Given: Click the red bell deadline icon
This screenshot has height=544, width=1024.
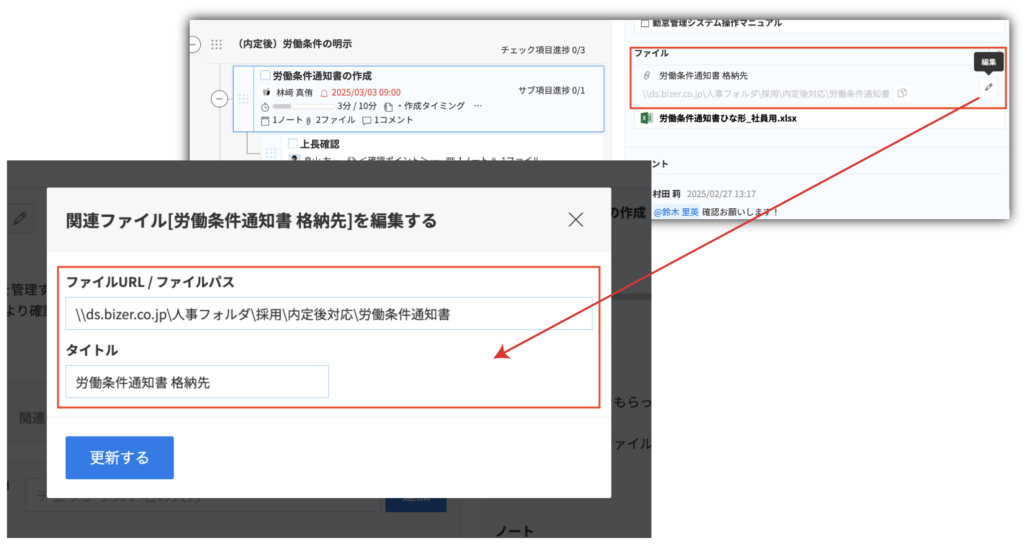Looking at the screenshot, I should (323, 91).
